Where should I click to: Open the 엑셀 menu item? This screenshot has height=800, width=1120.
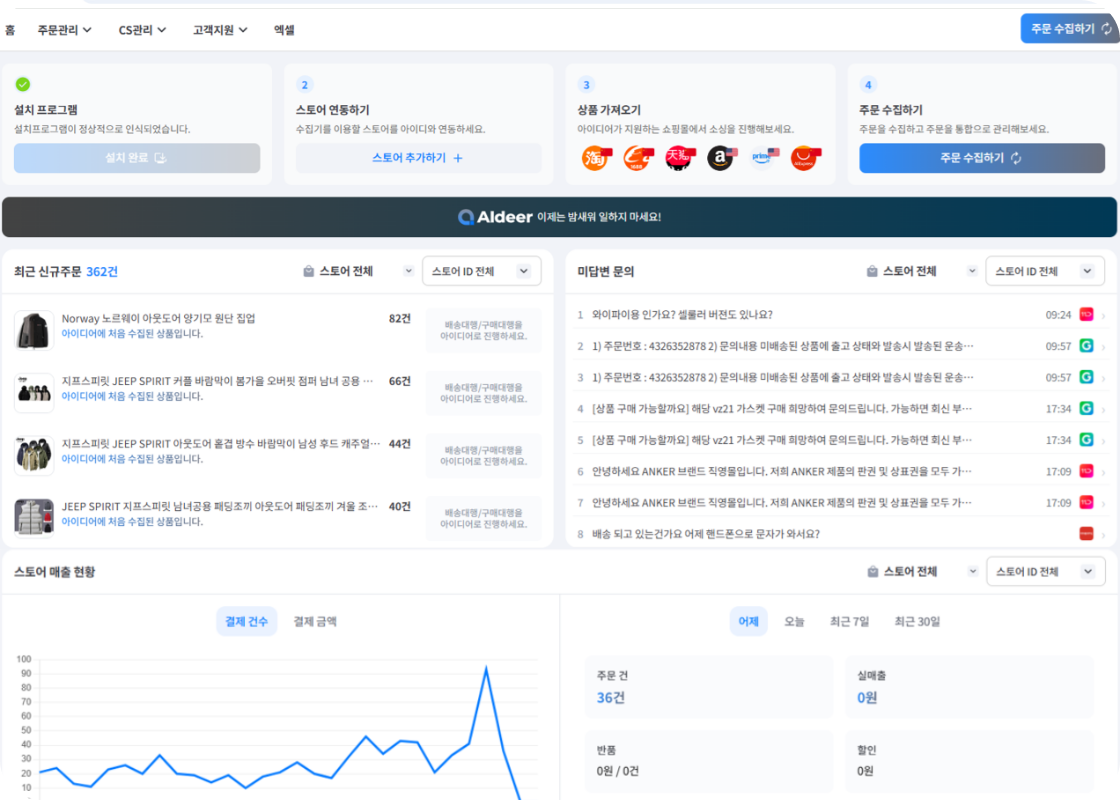[x=284, y=30]
